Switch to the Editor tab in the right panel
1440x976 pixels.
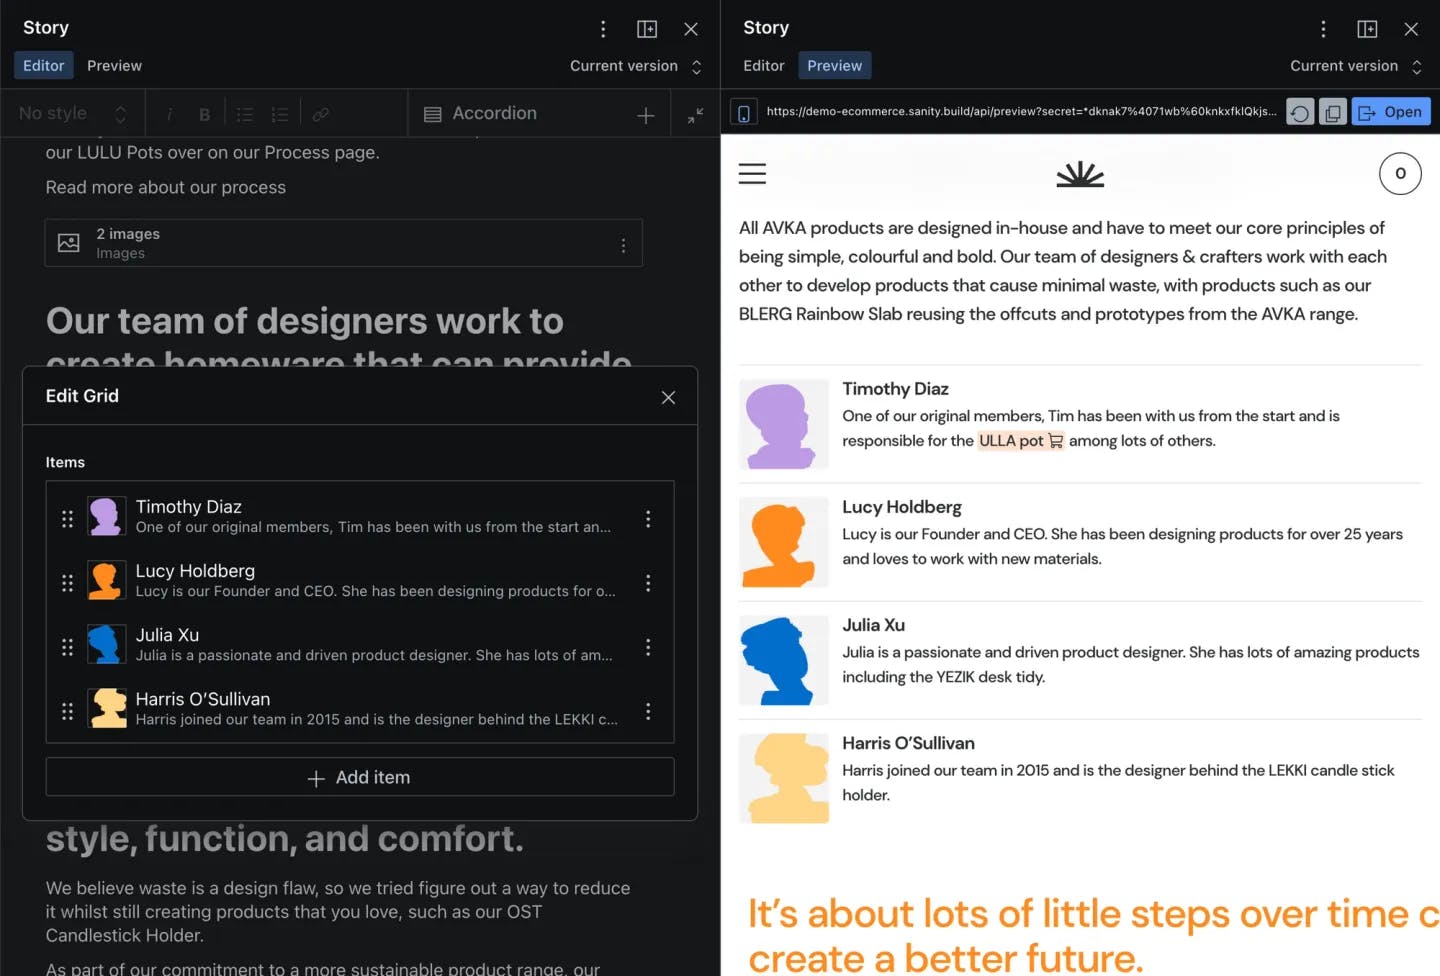pyautogui.click(x=763, y=65)
